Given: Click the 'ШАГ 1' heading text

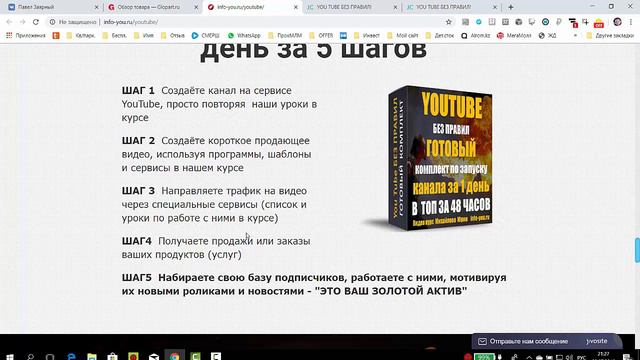Looking at the screenshot, I should point(138,90).
